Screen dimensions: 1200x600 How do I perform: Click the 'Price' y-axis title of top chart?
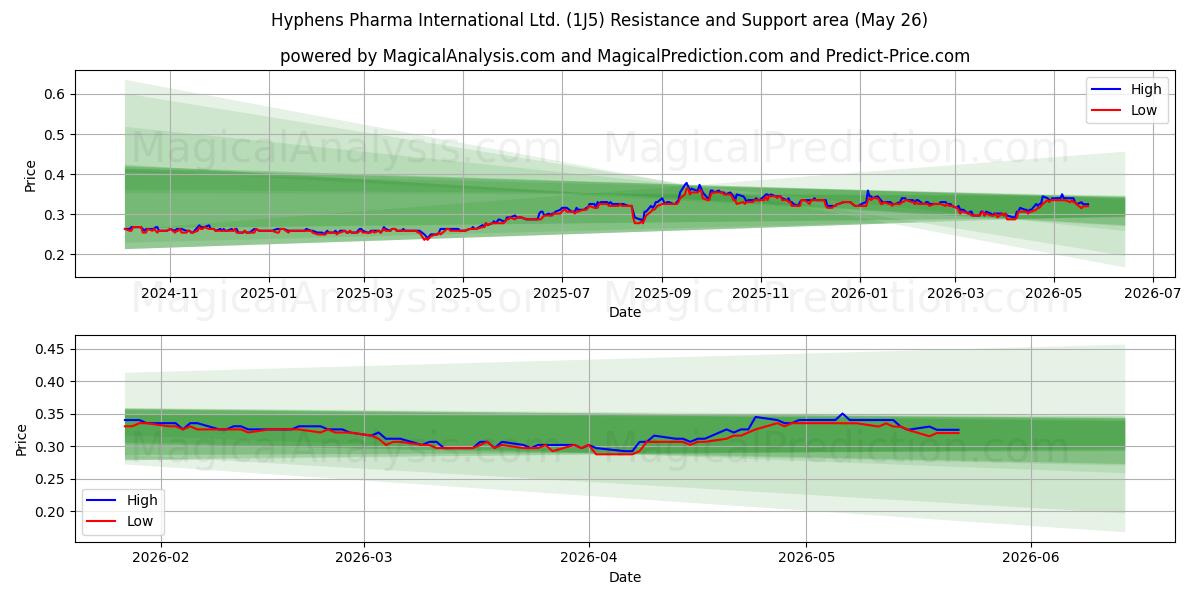pos(30,175)
